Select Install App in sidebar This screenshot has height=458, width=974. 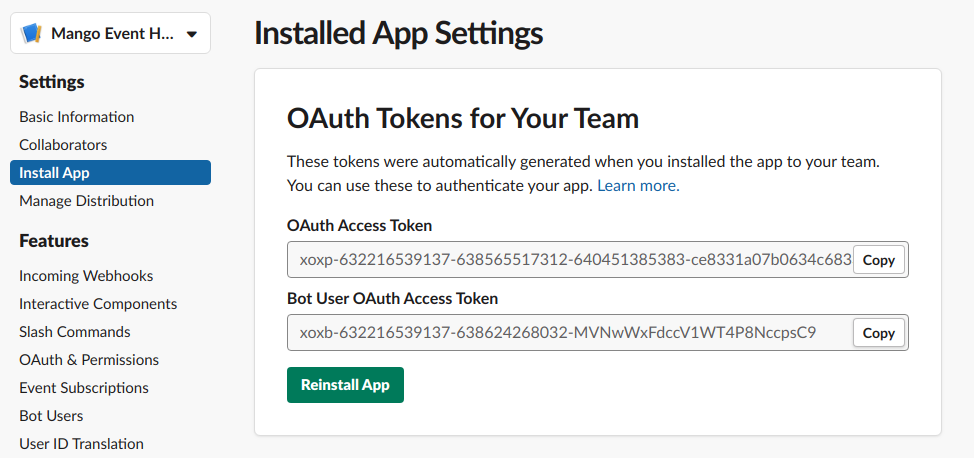[x=110, y=173]
